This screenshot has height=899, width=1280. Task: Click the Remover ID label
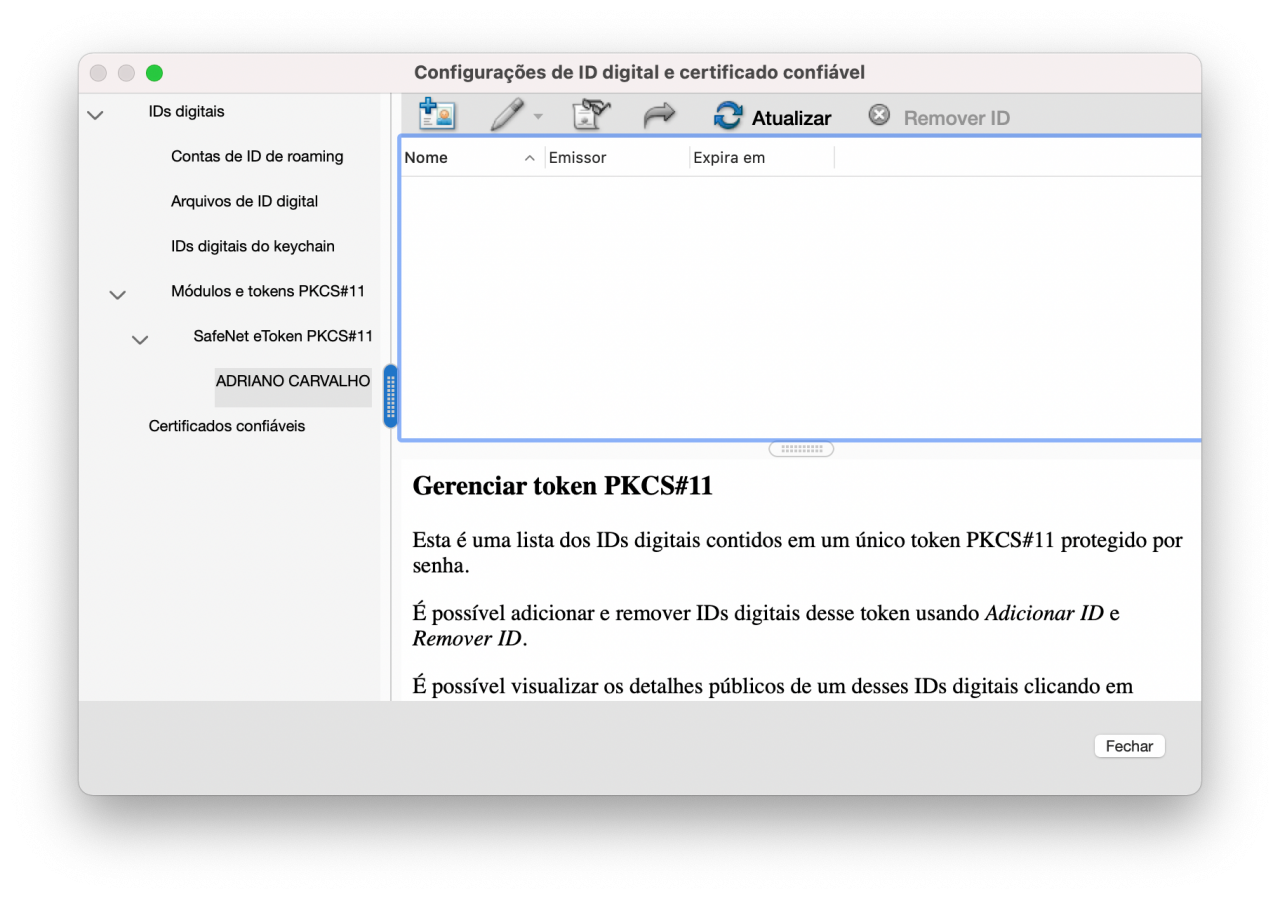click(957, 118)
